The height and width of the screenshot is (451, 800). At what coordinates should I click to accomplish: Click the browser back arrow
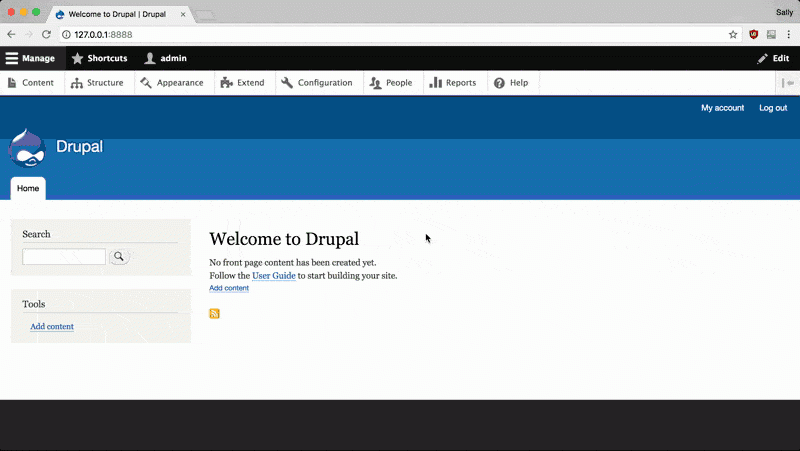point(11,34)
